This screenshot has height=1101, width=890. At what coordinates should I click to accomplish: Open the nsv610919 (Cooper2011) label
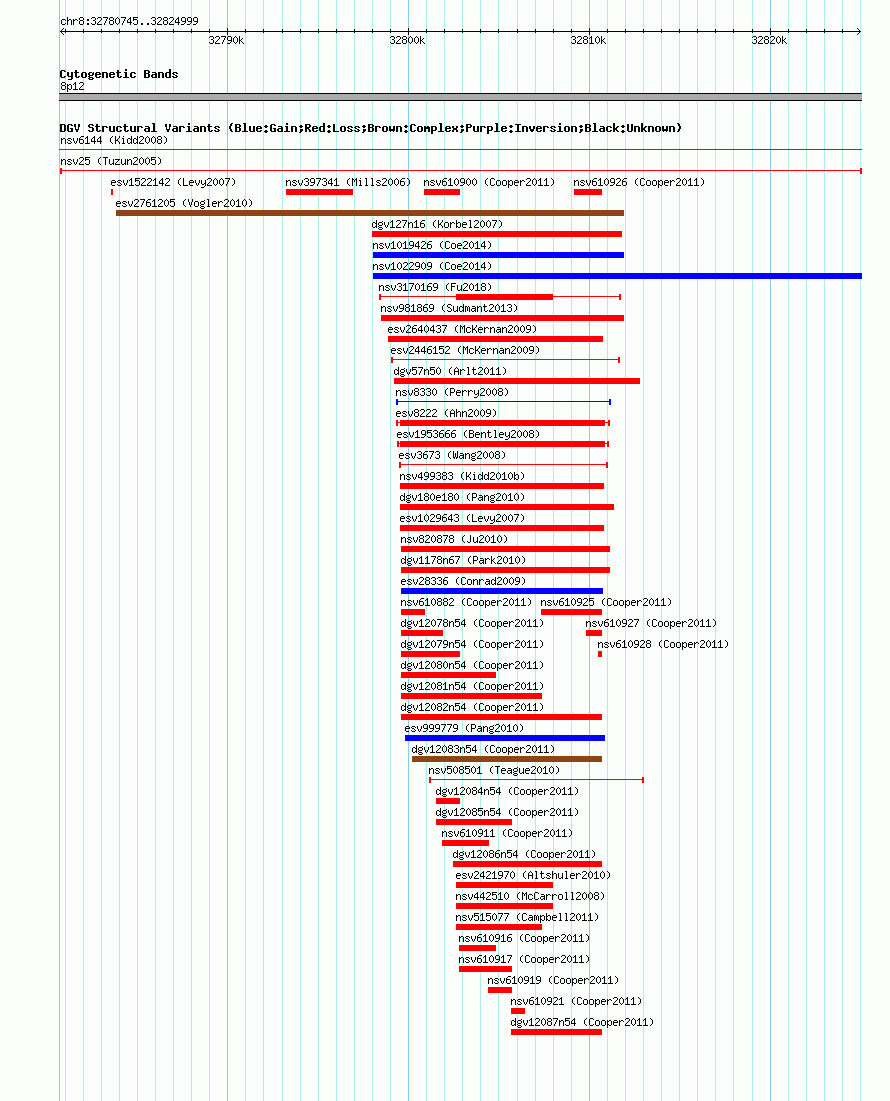[x=553, y=983]
